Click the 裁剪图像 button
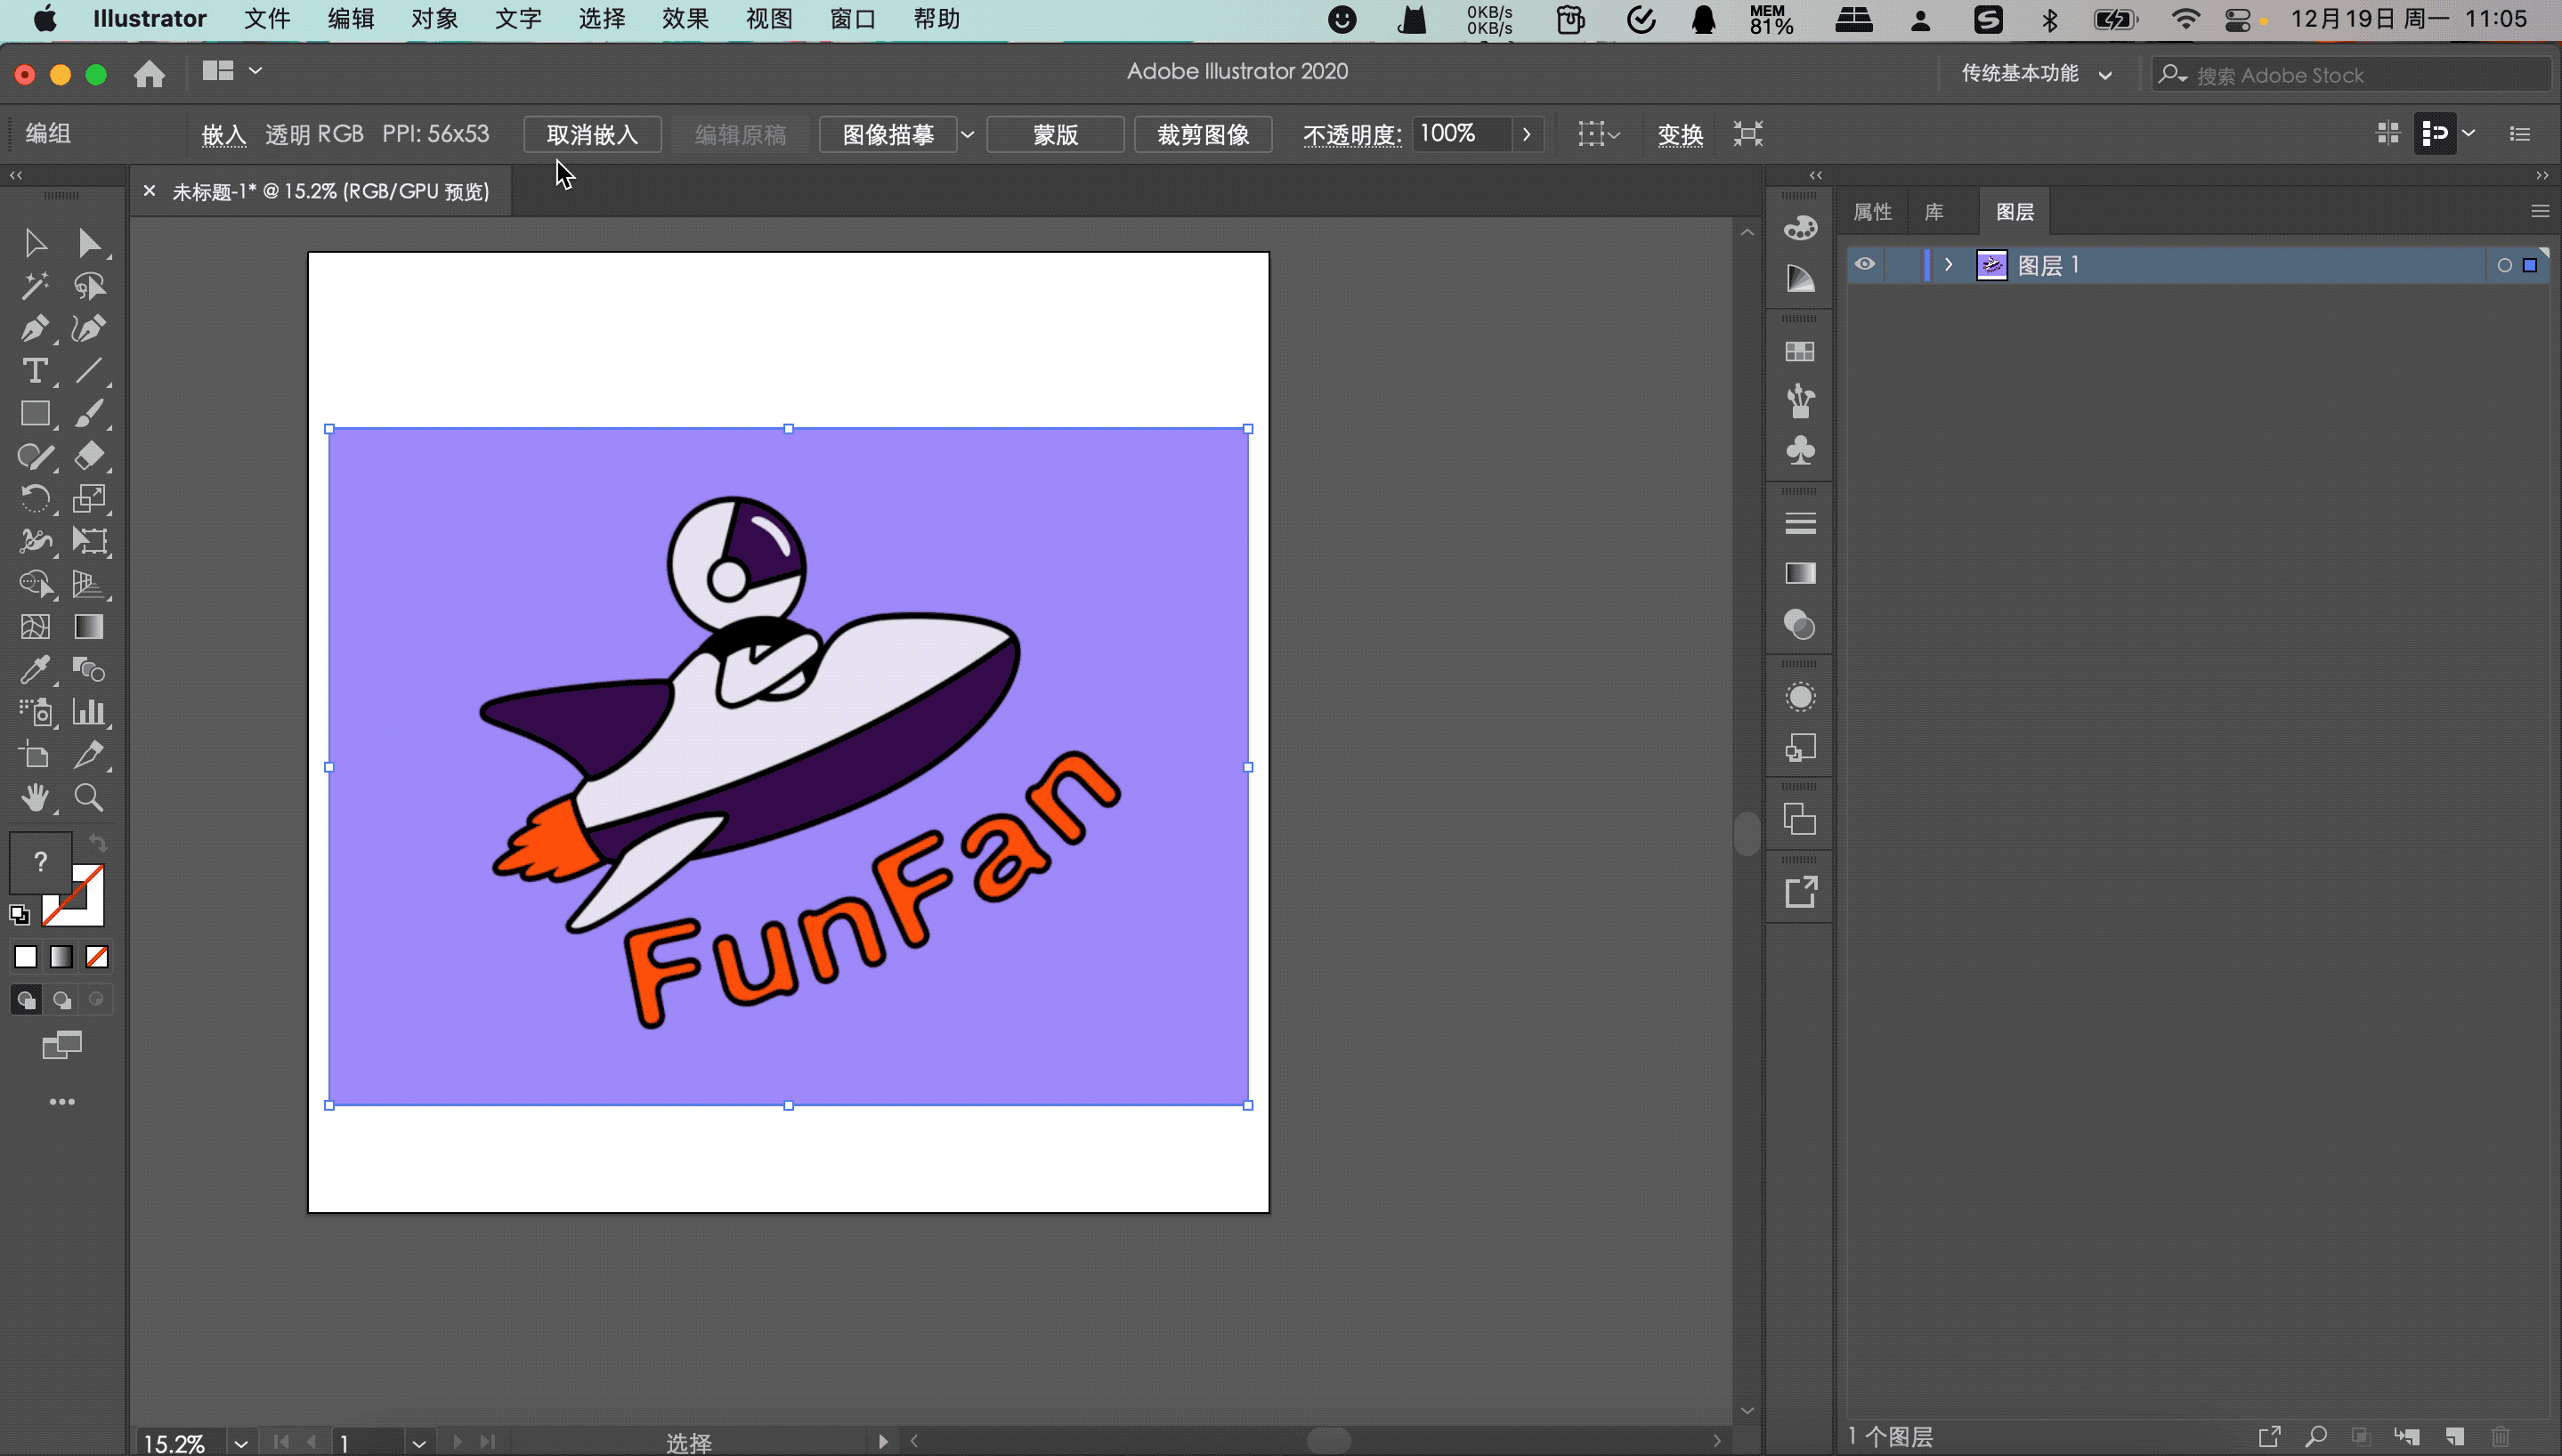Image resolution: width=2562 pixels, height=1456 pixels. coord(1202,134)
